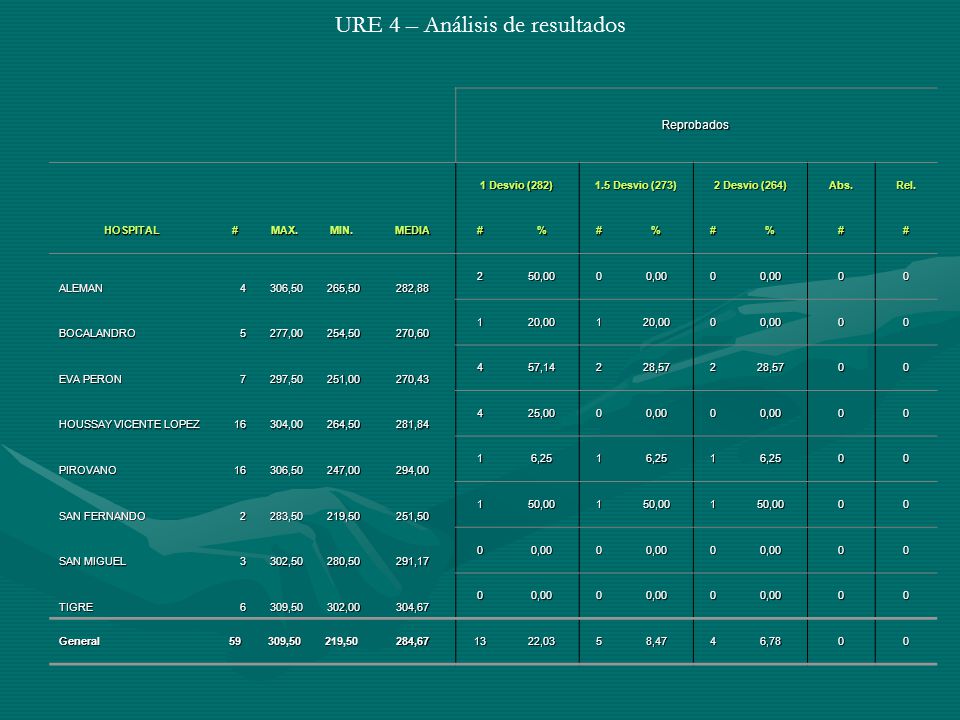960x720 pixels.
Task: Select the 'SAN MIGUEL' hospital row label
Action: pos(92,561)
